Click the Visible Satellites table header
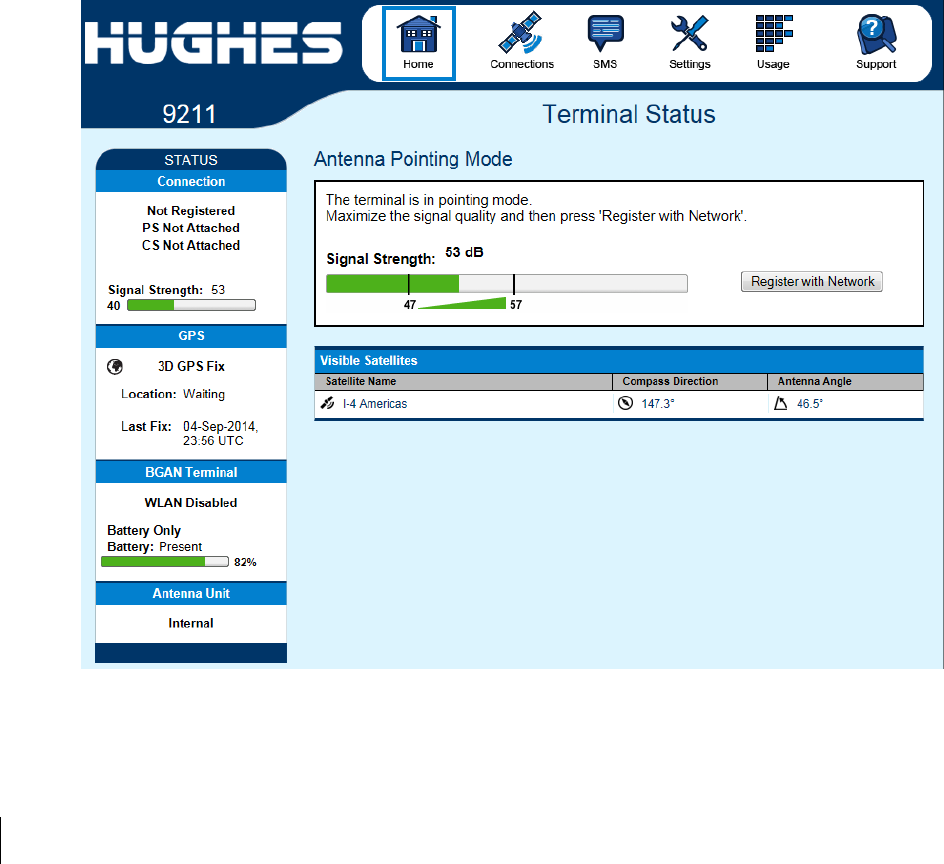This screenshot has width=944, height=864. [619, 360]
